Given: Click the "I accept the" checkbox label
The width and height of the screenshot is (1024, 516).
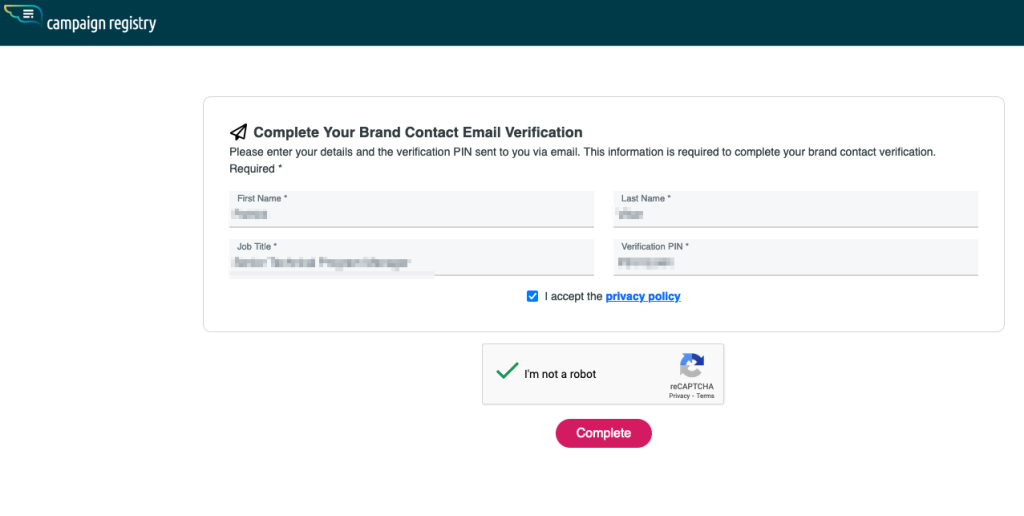Looking at the screenshot, I should [x=573, y=296].
